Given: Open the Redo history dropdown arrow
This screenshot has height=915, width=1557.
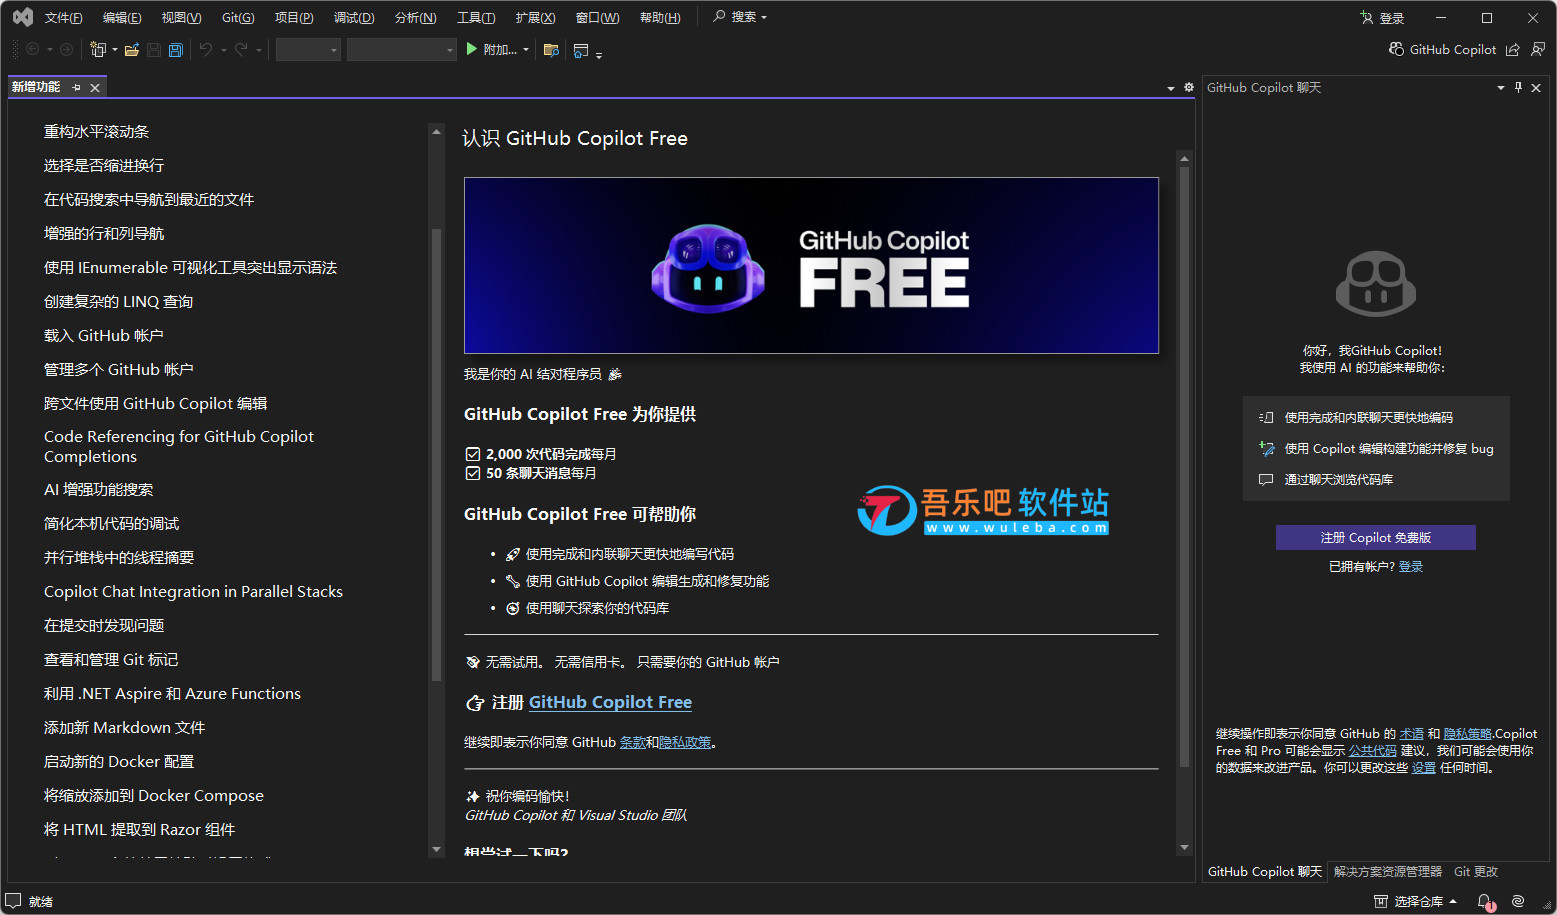Looking at the screenshot, I should [259, 49].
